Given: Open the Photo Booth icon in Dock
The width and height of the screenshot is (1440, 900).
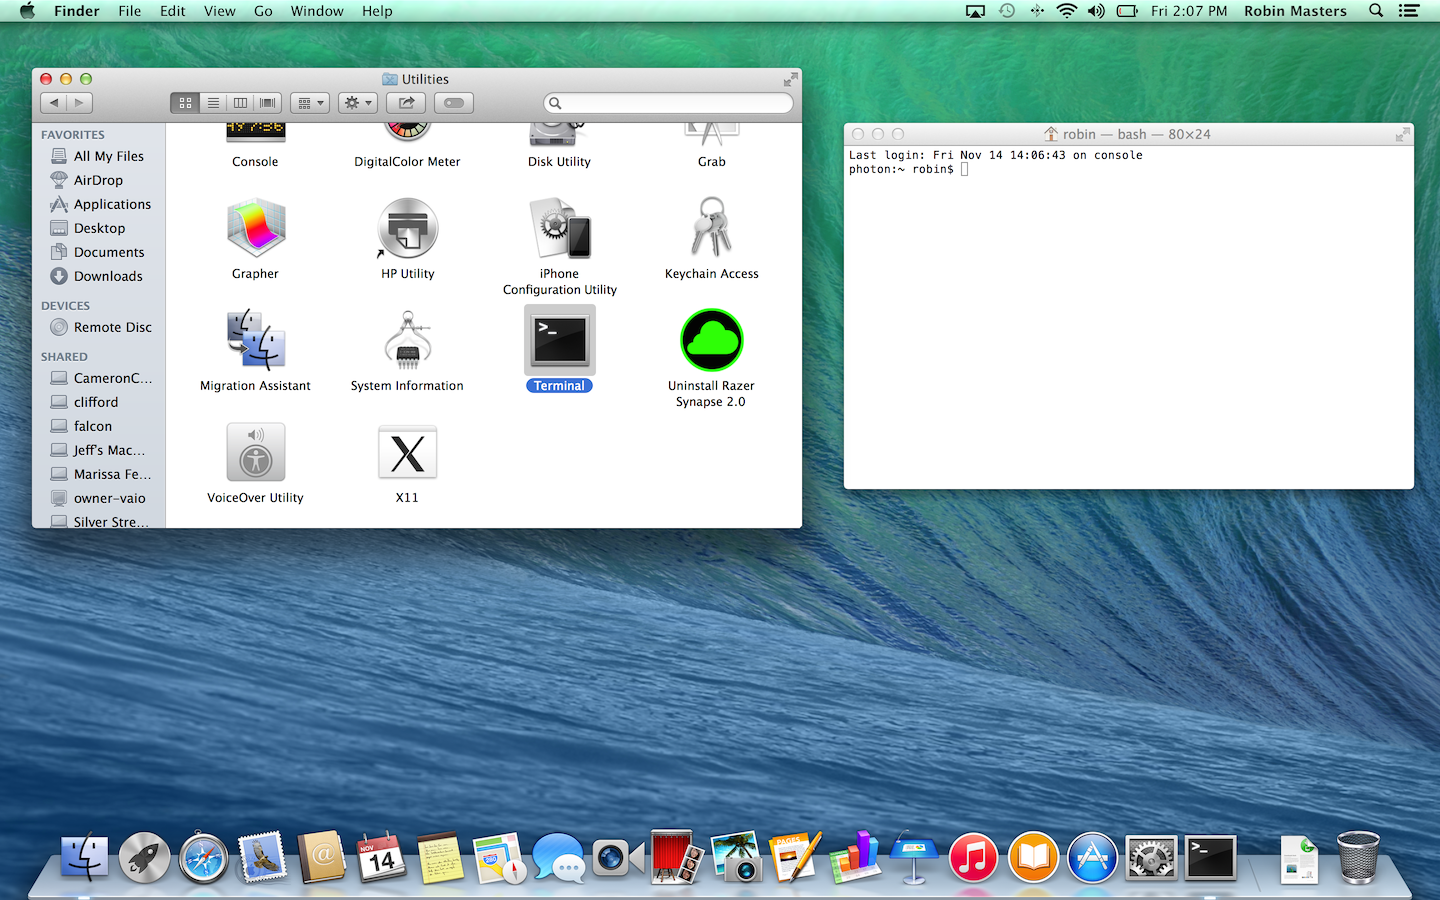Looking at the screenshot, I should click(677, 858).
